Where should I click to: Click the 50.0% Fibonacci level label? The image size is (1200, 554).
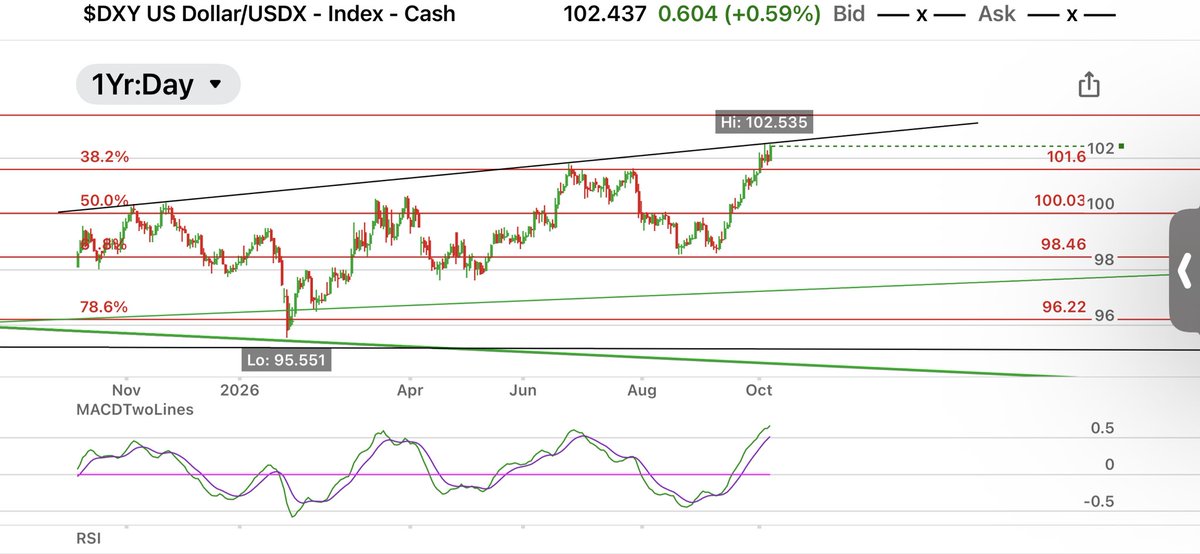104,201
